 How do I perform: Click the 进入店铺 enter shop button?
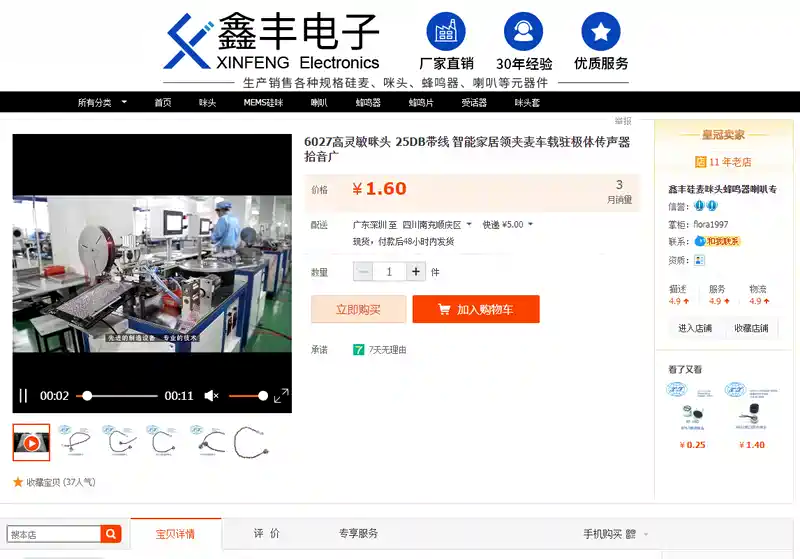click(x=695, y=328)
